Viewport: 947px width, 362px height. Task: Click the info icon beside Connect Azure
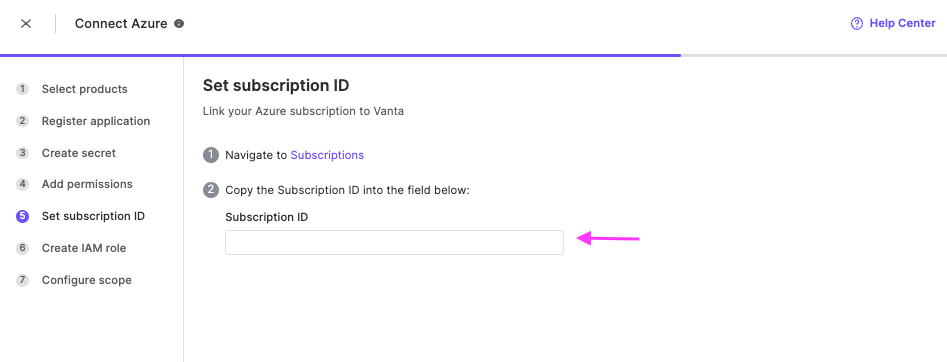pyautogui.click(x=179, y=24)
